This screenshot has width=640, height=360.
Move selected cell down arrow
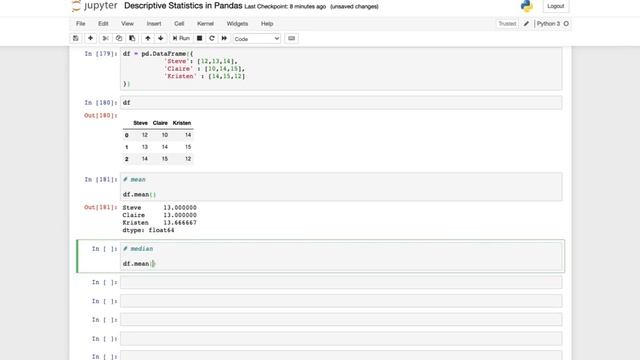pos(160,38)
